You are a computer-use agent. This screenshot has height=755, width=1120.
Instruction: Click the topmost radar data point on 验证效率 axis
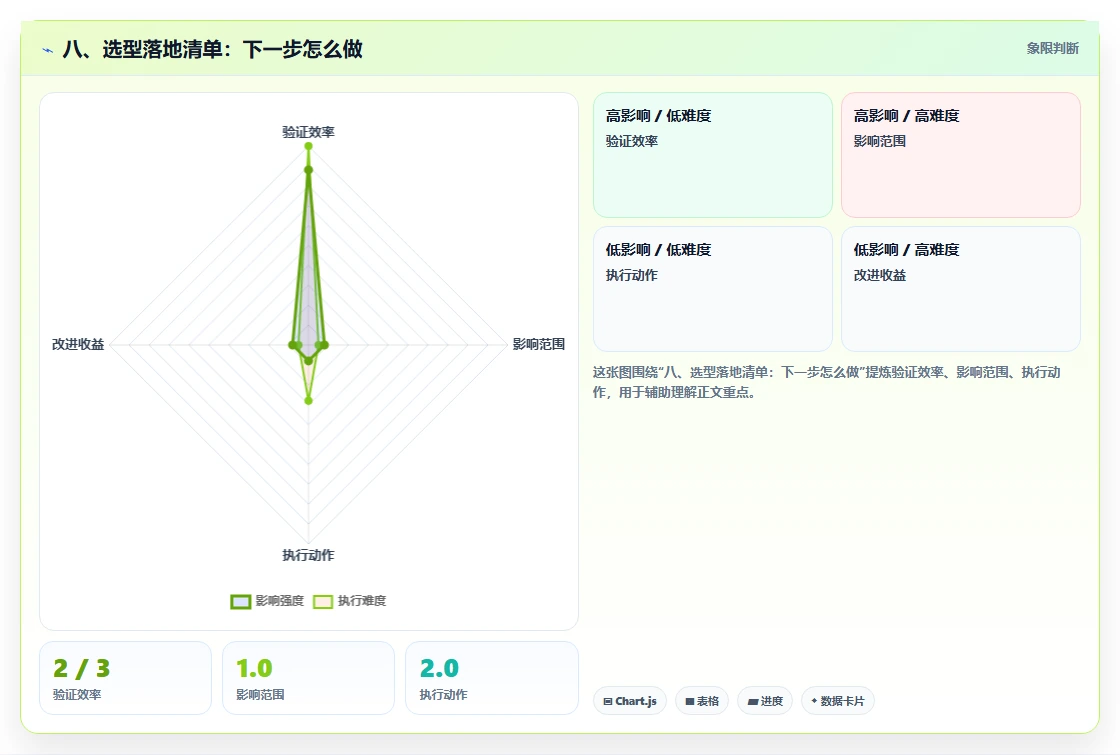click(x=309, y=146)
